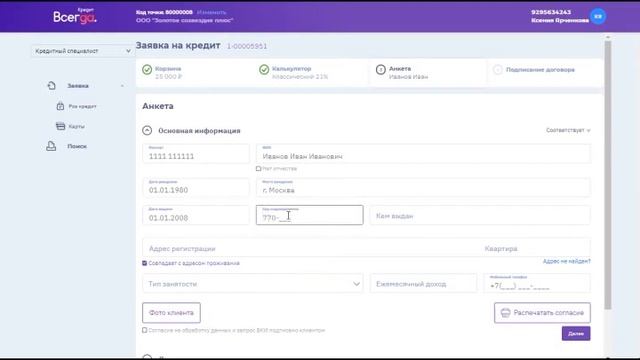Click the Фото клиента button

tap(171, 313)
